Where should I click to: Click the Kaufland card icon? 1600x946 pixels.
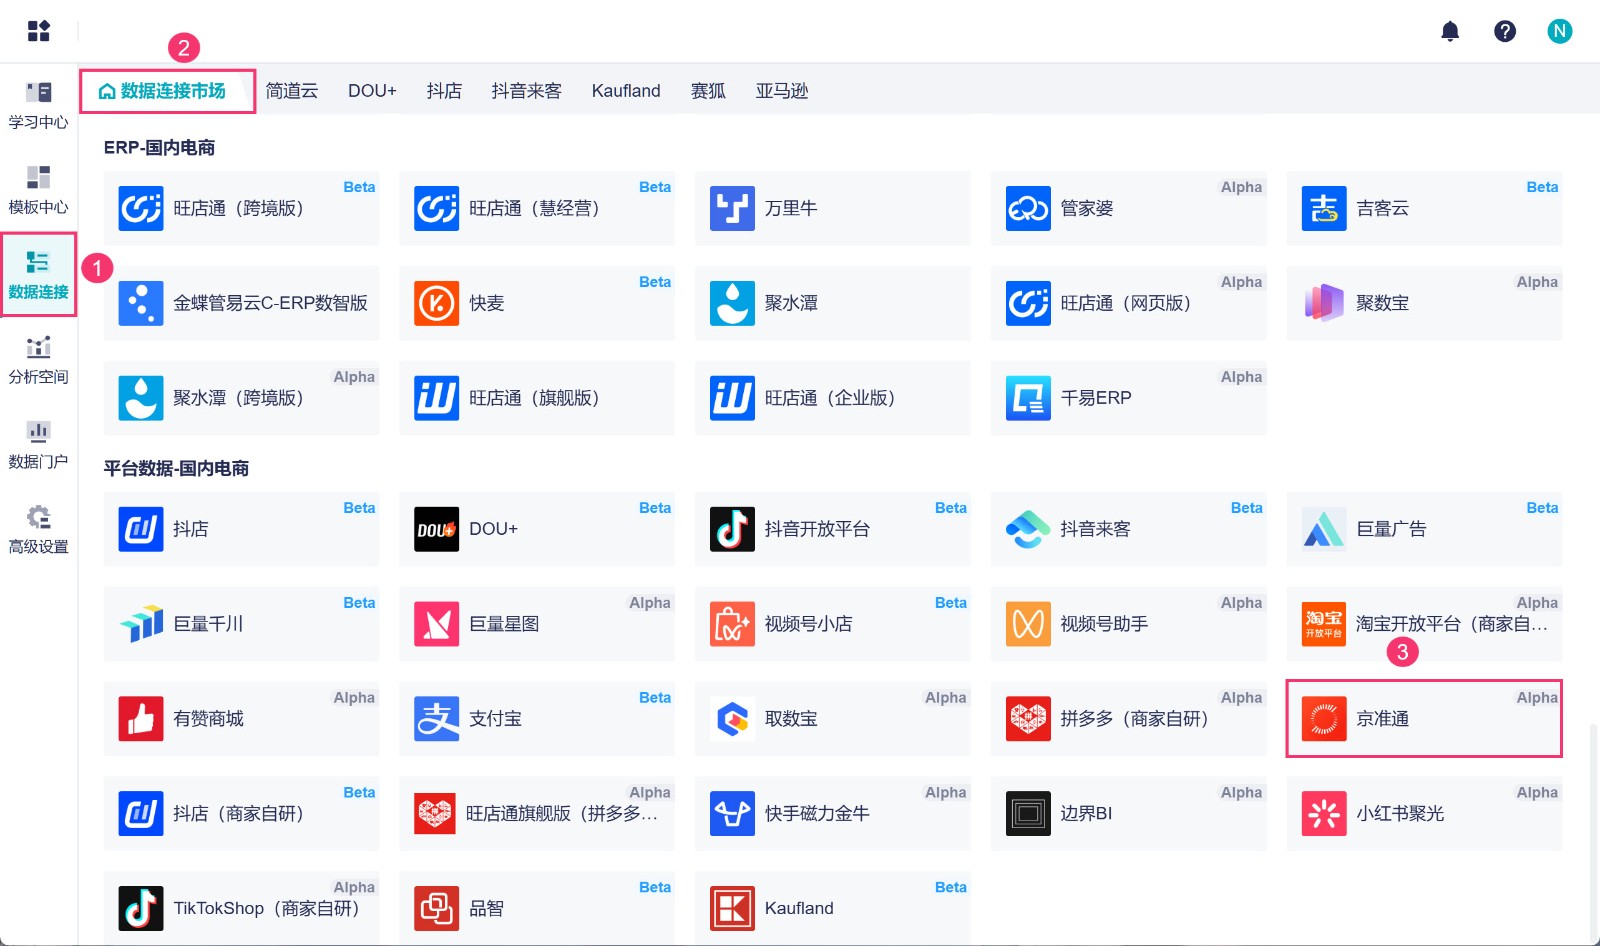pyautogui.click(x=732, y=908)
